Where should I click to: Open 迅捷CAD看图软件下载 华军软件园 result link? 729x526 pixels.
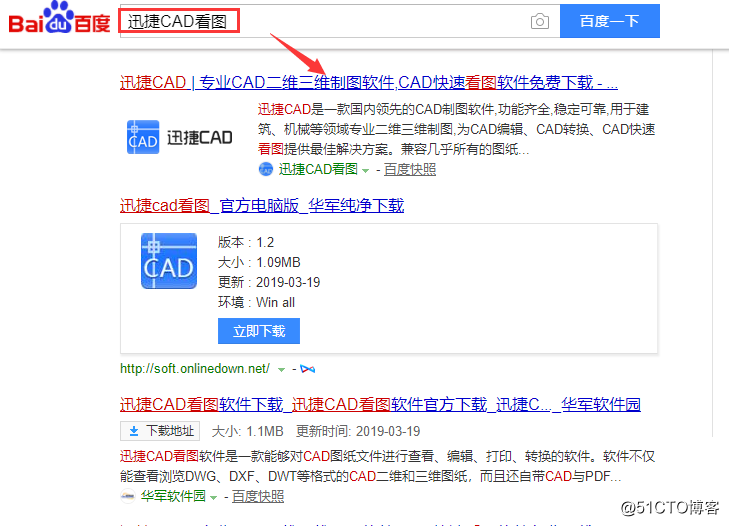380,404
